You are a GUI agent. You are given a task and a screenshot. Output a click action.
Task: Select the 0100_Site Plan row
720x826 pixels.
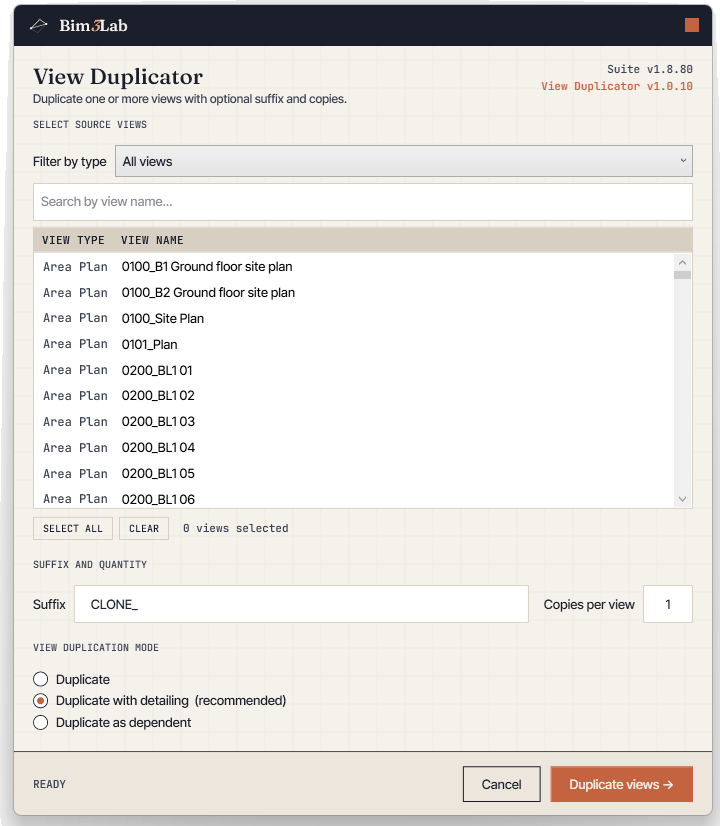point(353,318)
